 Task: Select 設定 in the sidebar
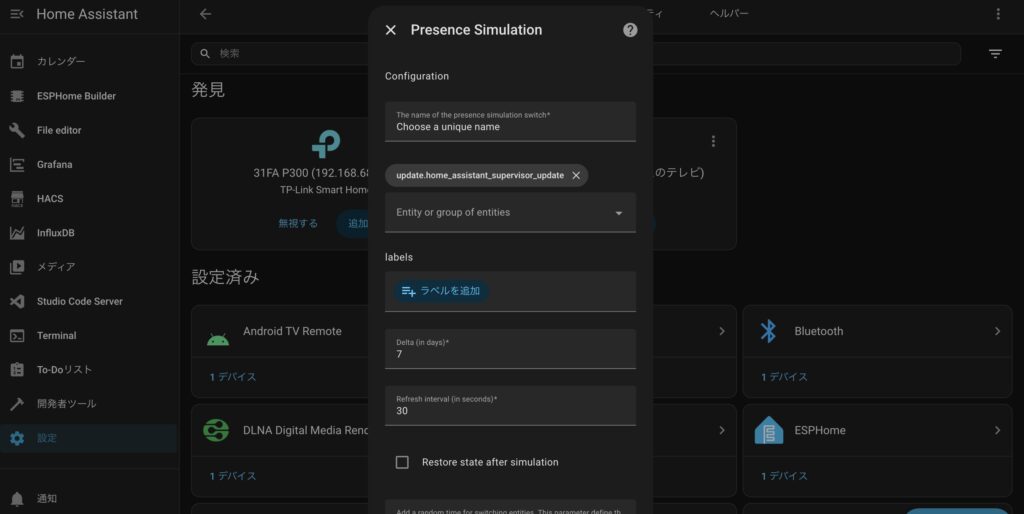(x=47, y=438)
